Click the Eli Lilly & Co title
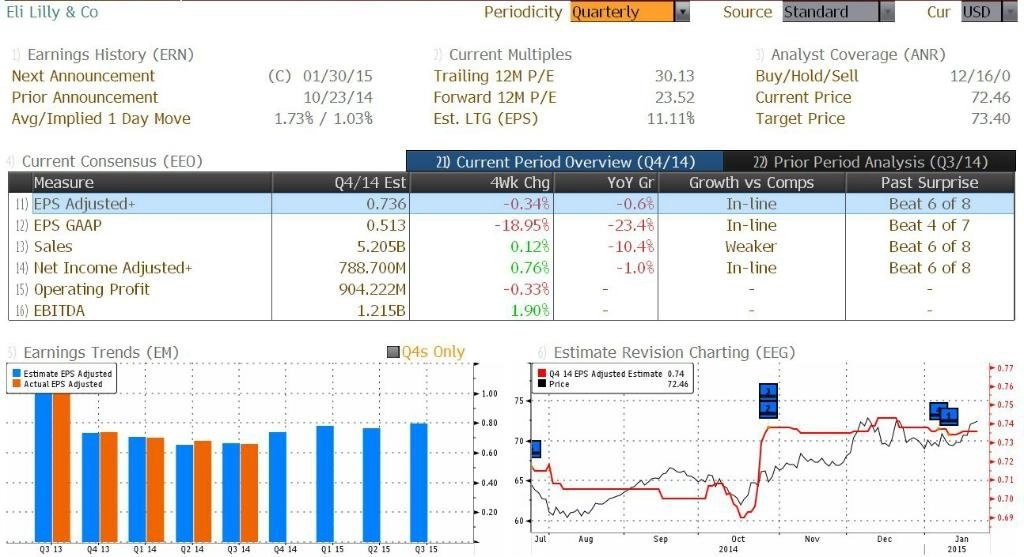Screen dimensions: 1024x557 coord(52,12)
